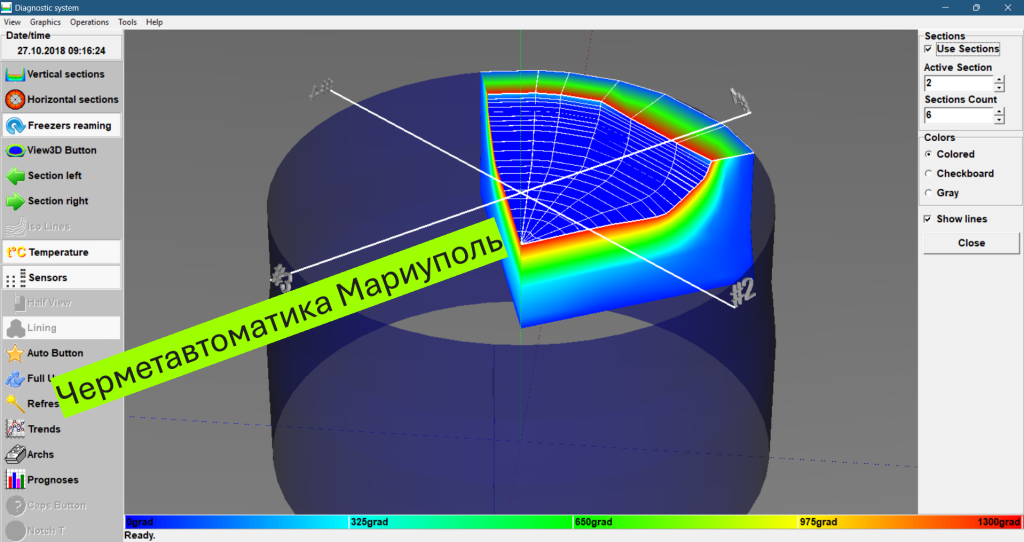This screenshot has width=1024, height=542.
Task: Activate View3D Button icon
Action: tap(15, 150)
